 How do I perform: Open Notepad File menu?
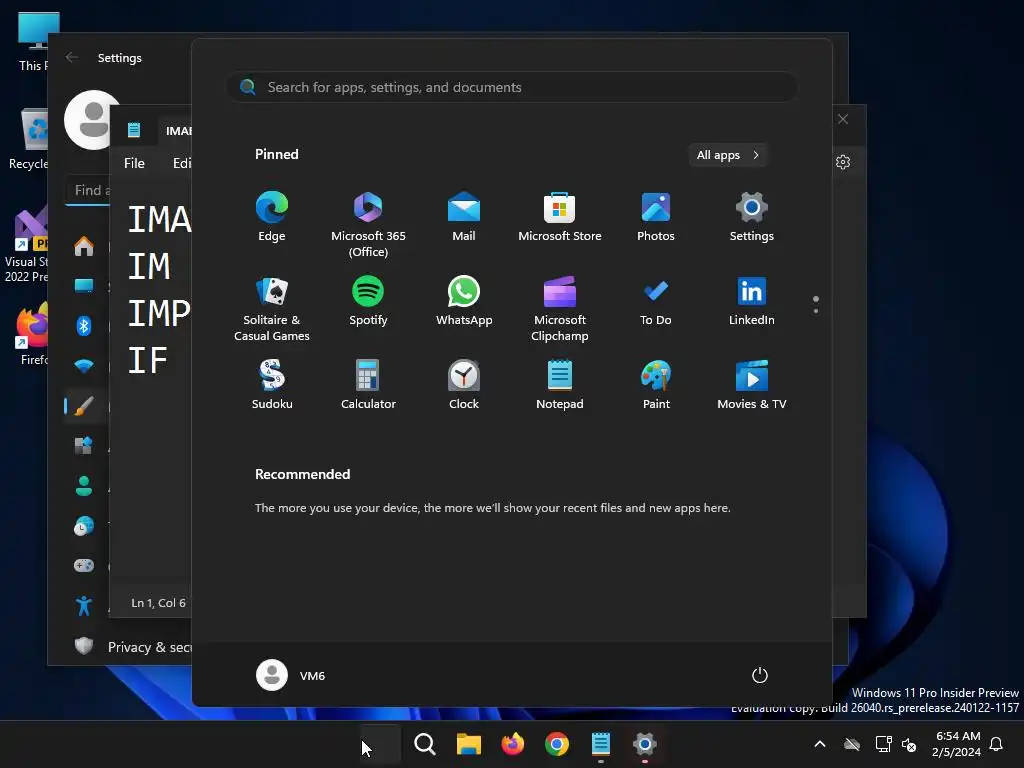coord(134,163)
